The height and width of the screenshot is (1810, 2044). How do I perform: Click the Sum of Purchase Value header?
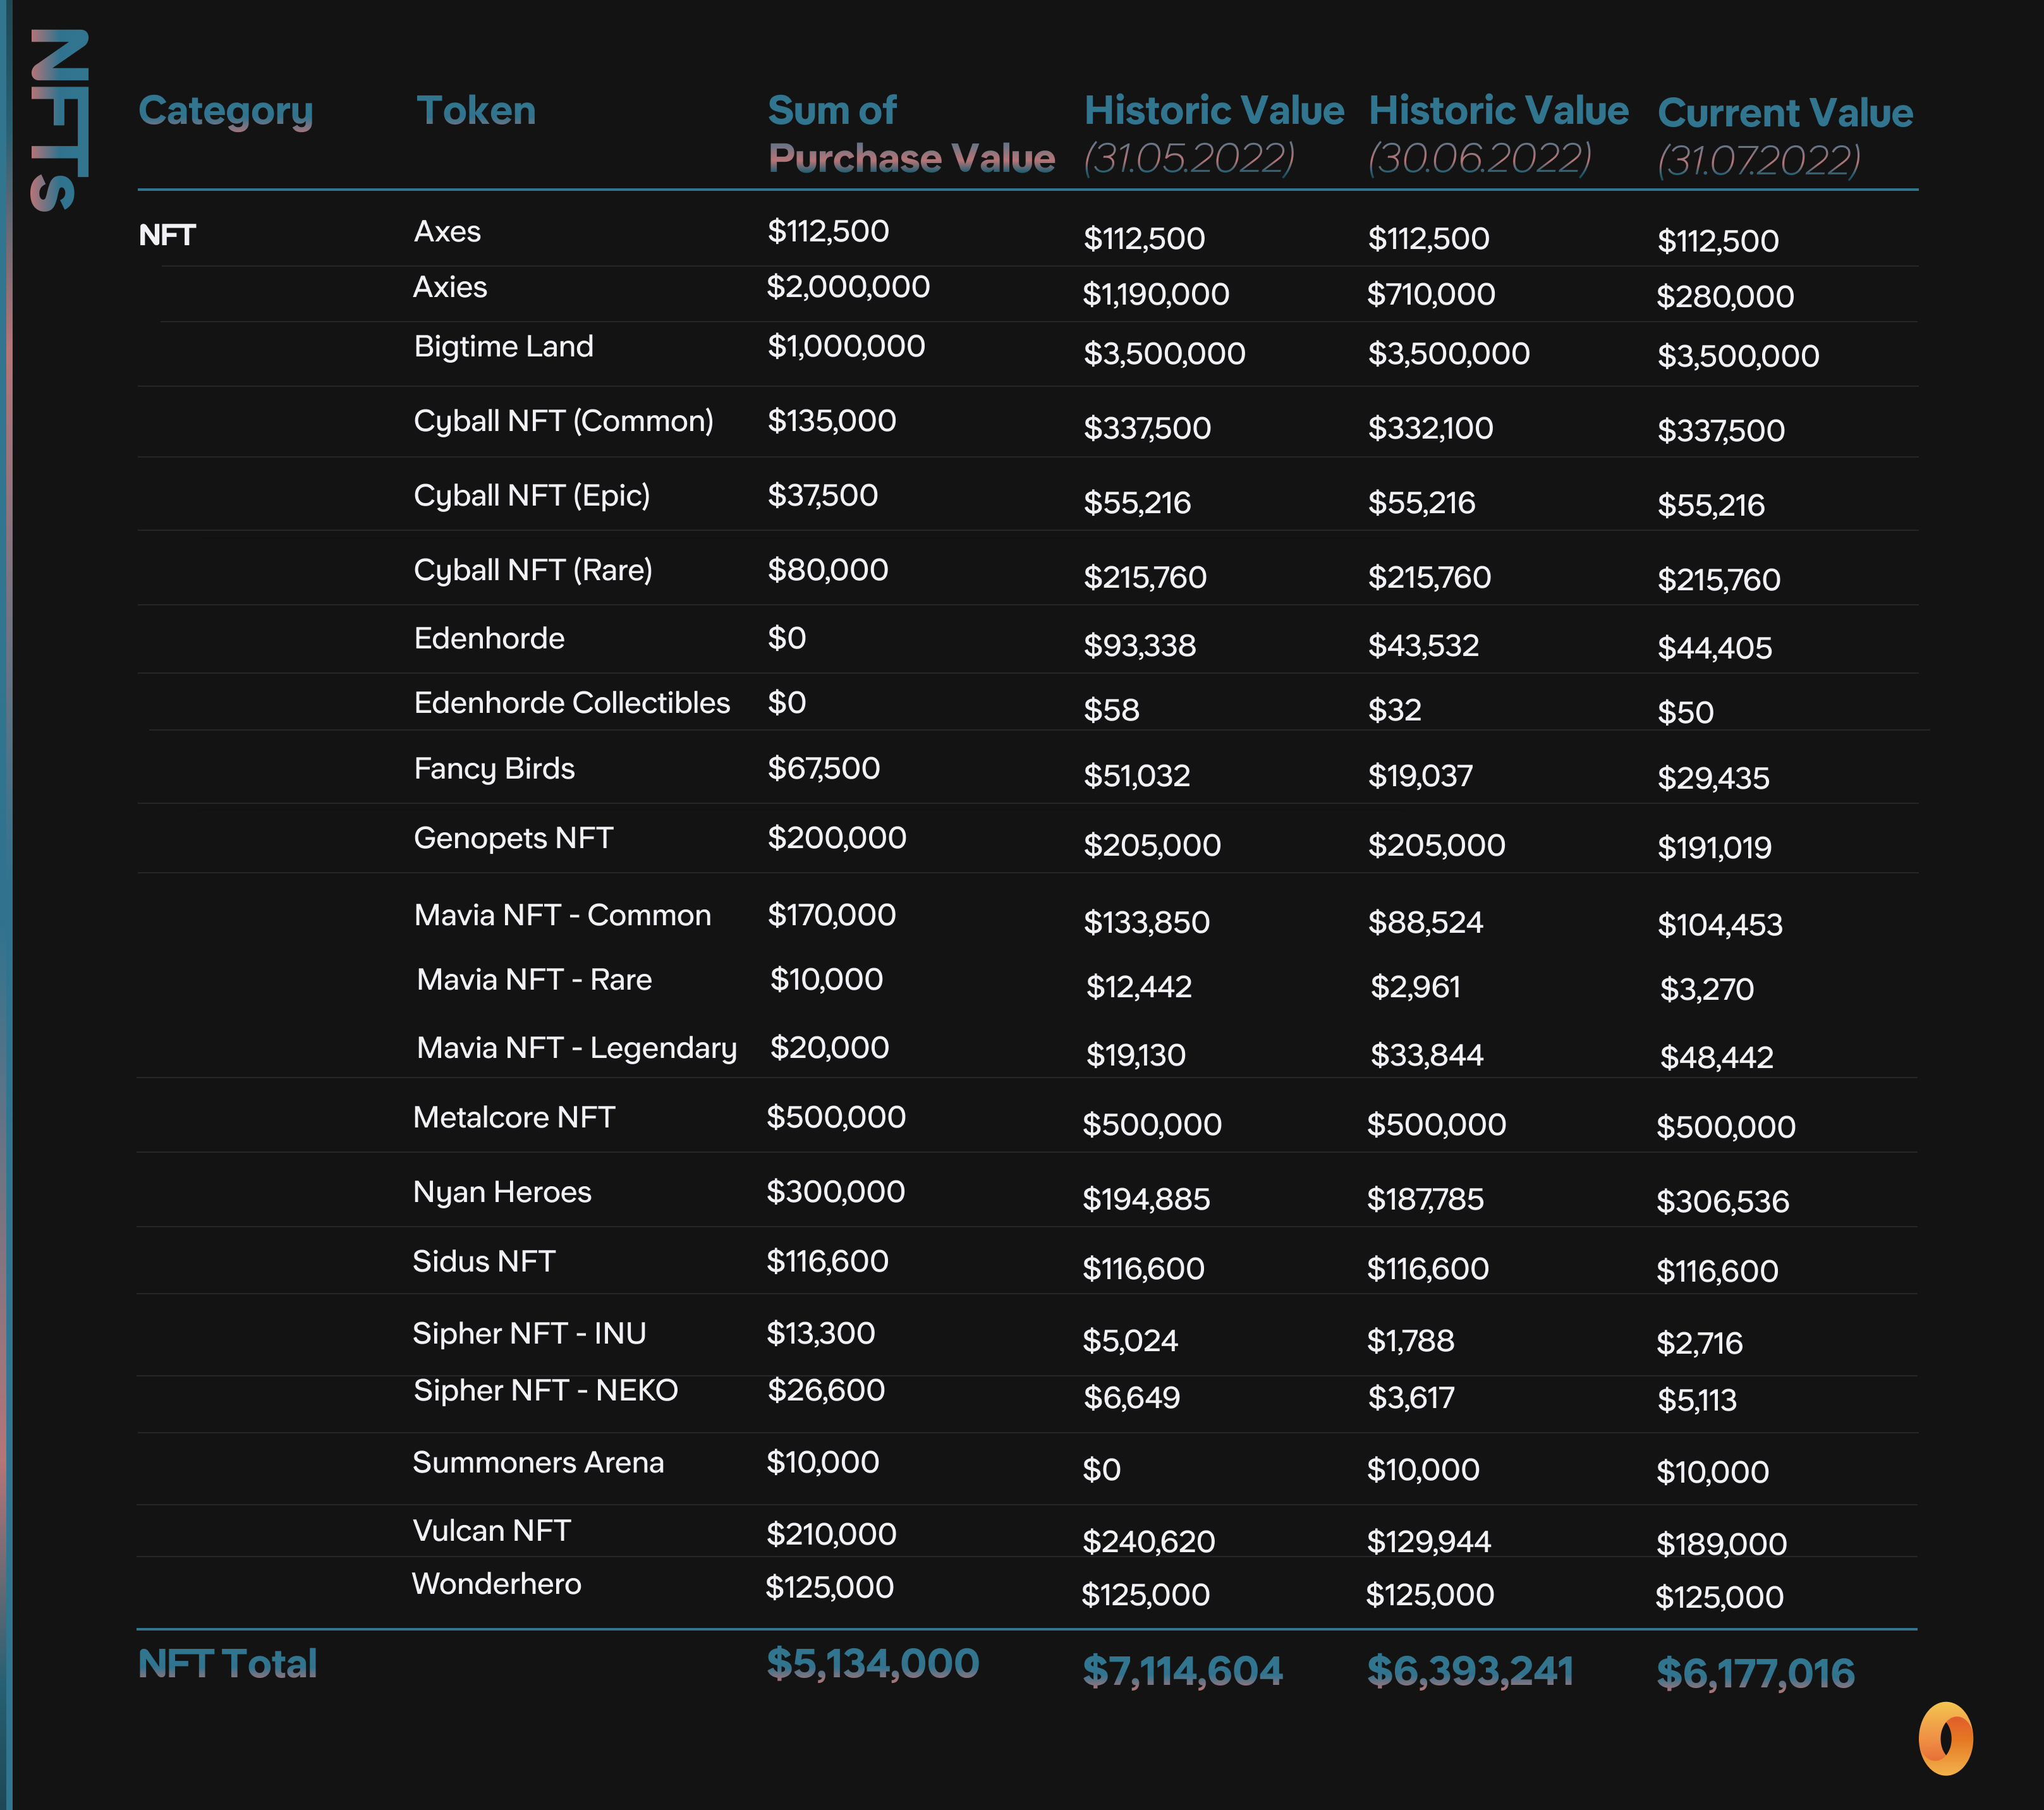click(911, 134)
